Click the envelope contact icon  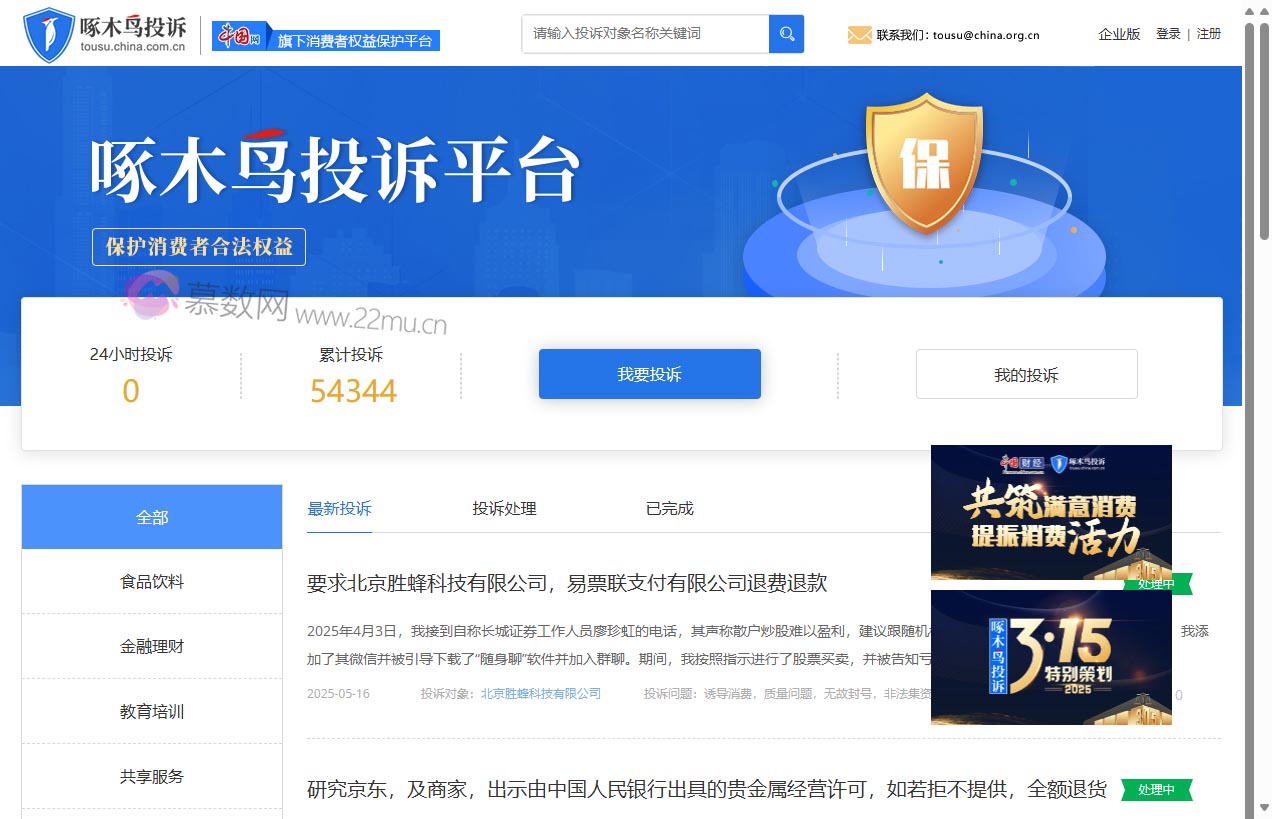coord(859,35)
